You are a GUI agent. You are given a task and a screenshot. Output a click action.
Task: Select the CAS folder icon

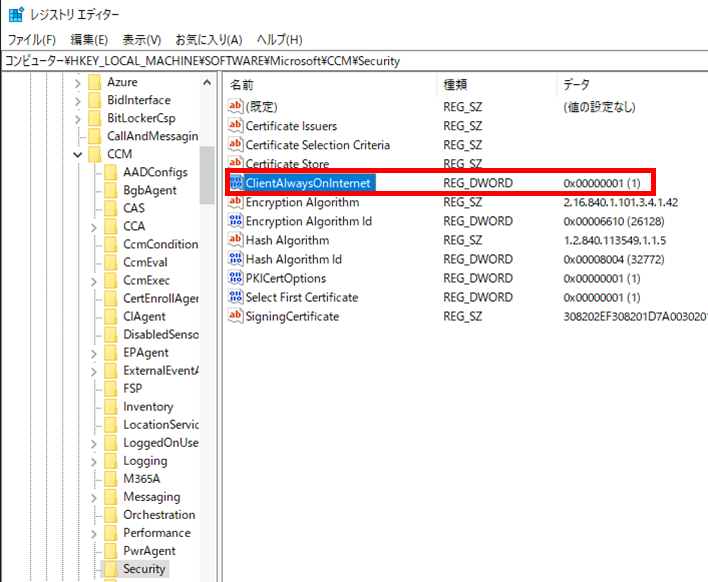[111, 209]
